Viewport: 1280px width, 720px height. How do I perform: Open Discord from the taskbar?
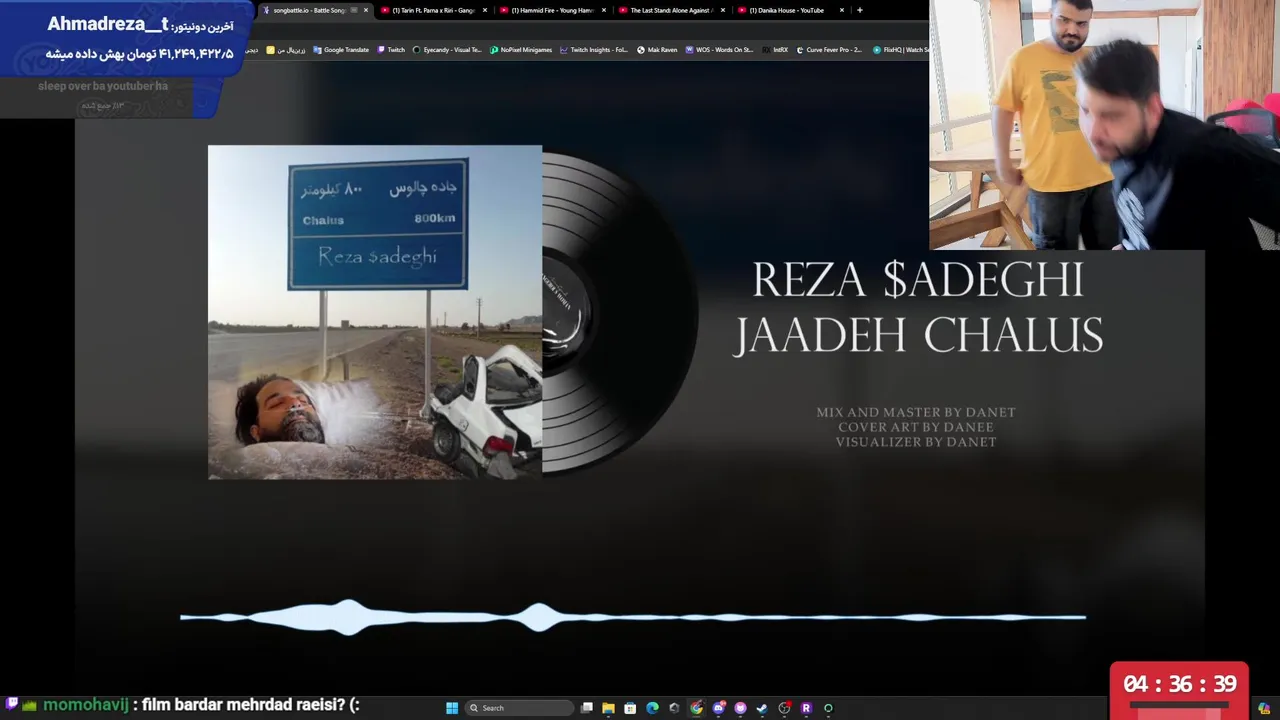click(718, 708)
